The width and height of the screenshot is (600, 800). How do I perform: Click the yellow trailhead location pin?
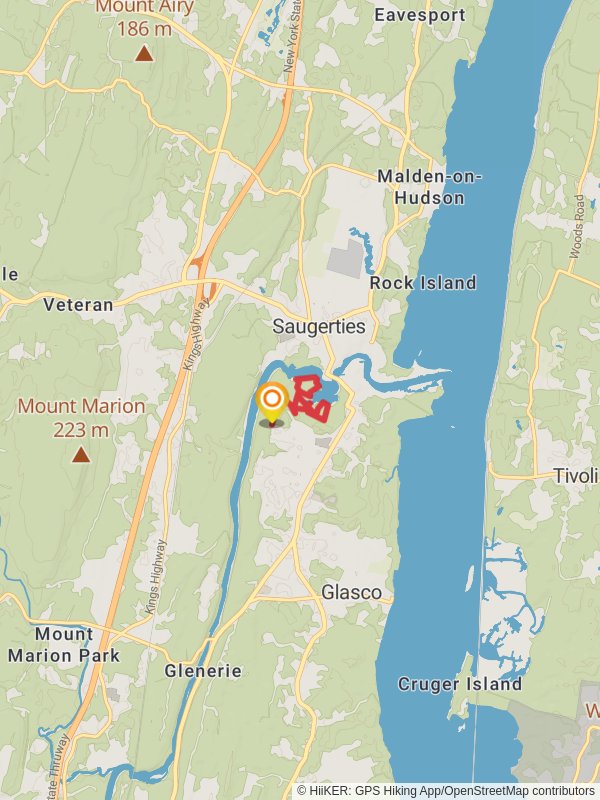272,403
